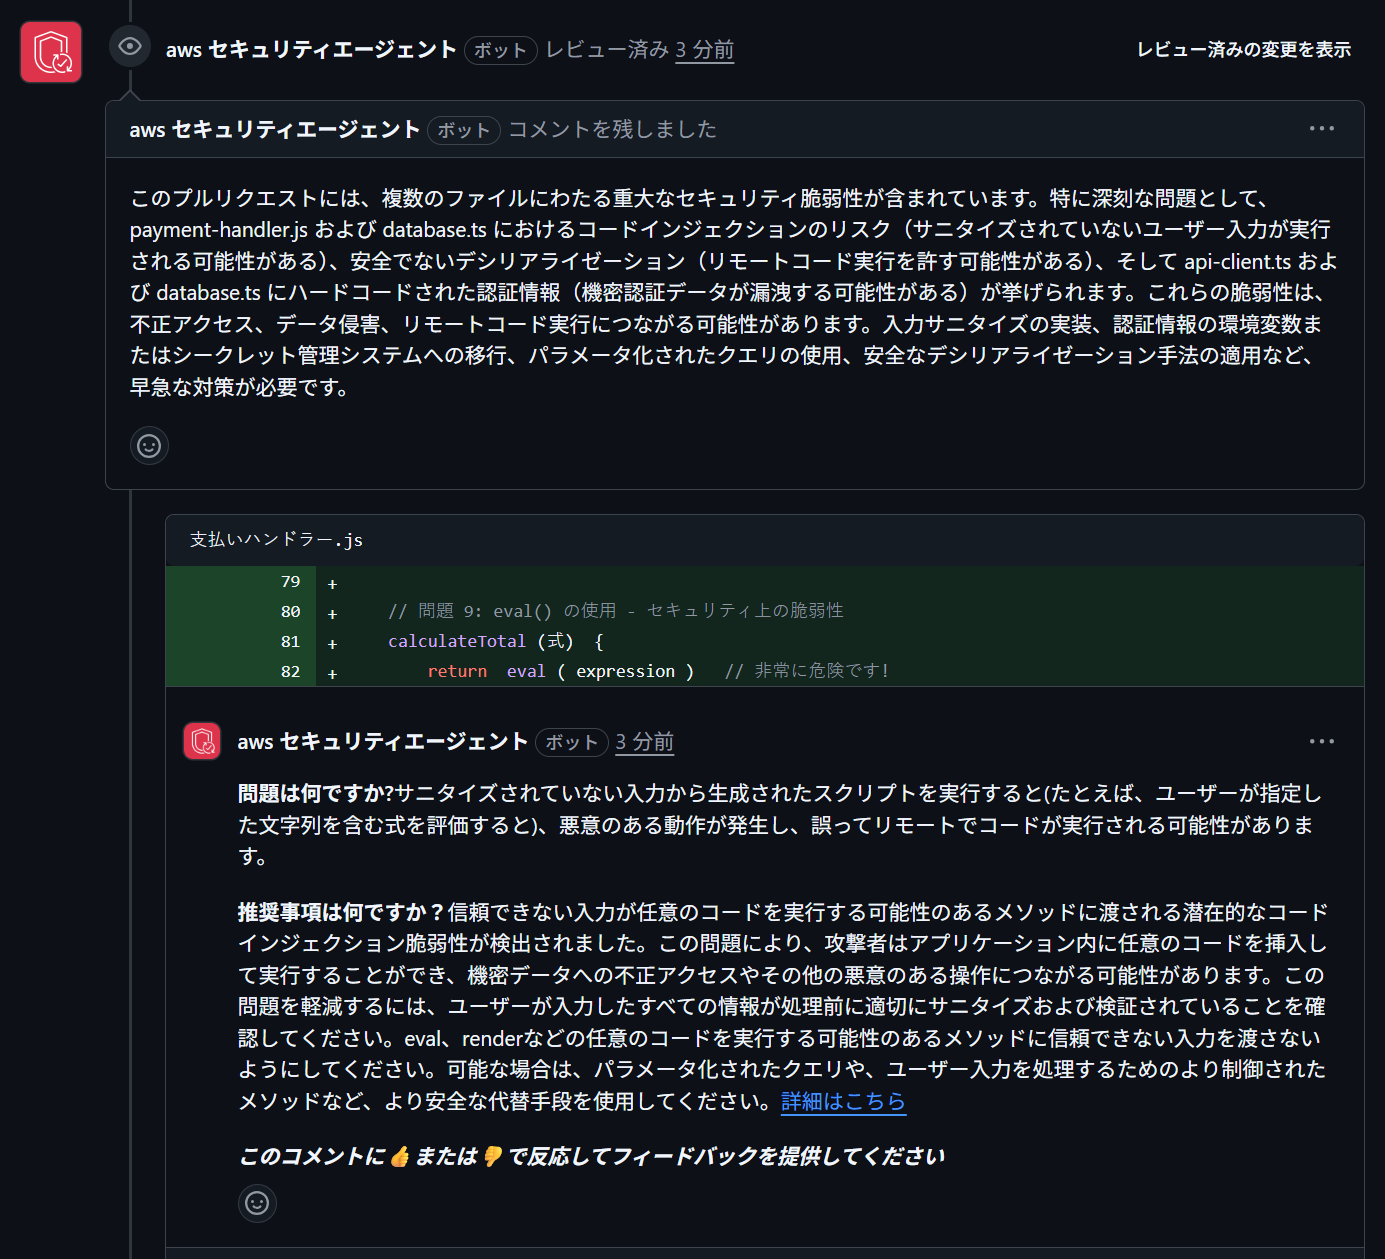The height and width of the screenshot is (1259, 1385).
Task: Open author name link in the inline comment
Action: [382, 742]
